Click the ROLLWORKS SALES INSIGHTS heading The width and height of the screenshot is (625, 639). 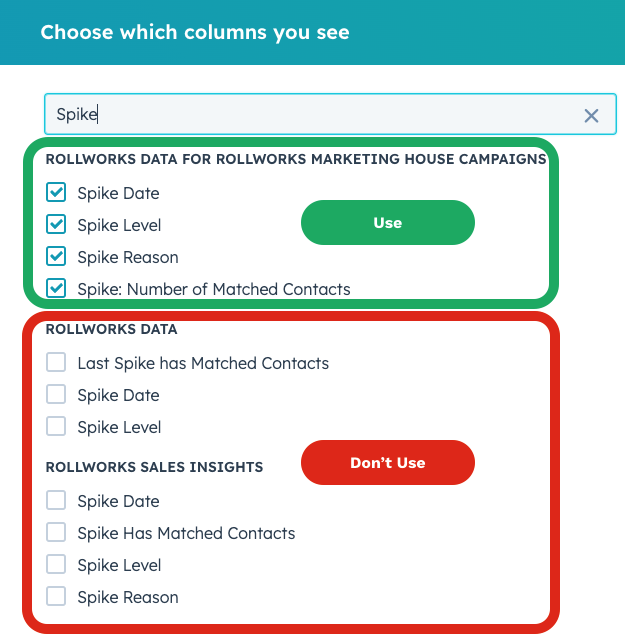(154, 467)
